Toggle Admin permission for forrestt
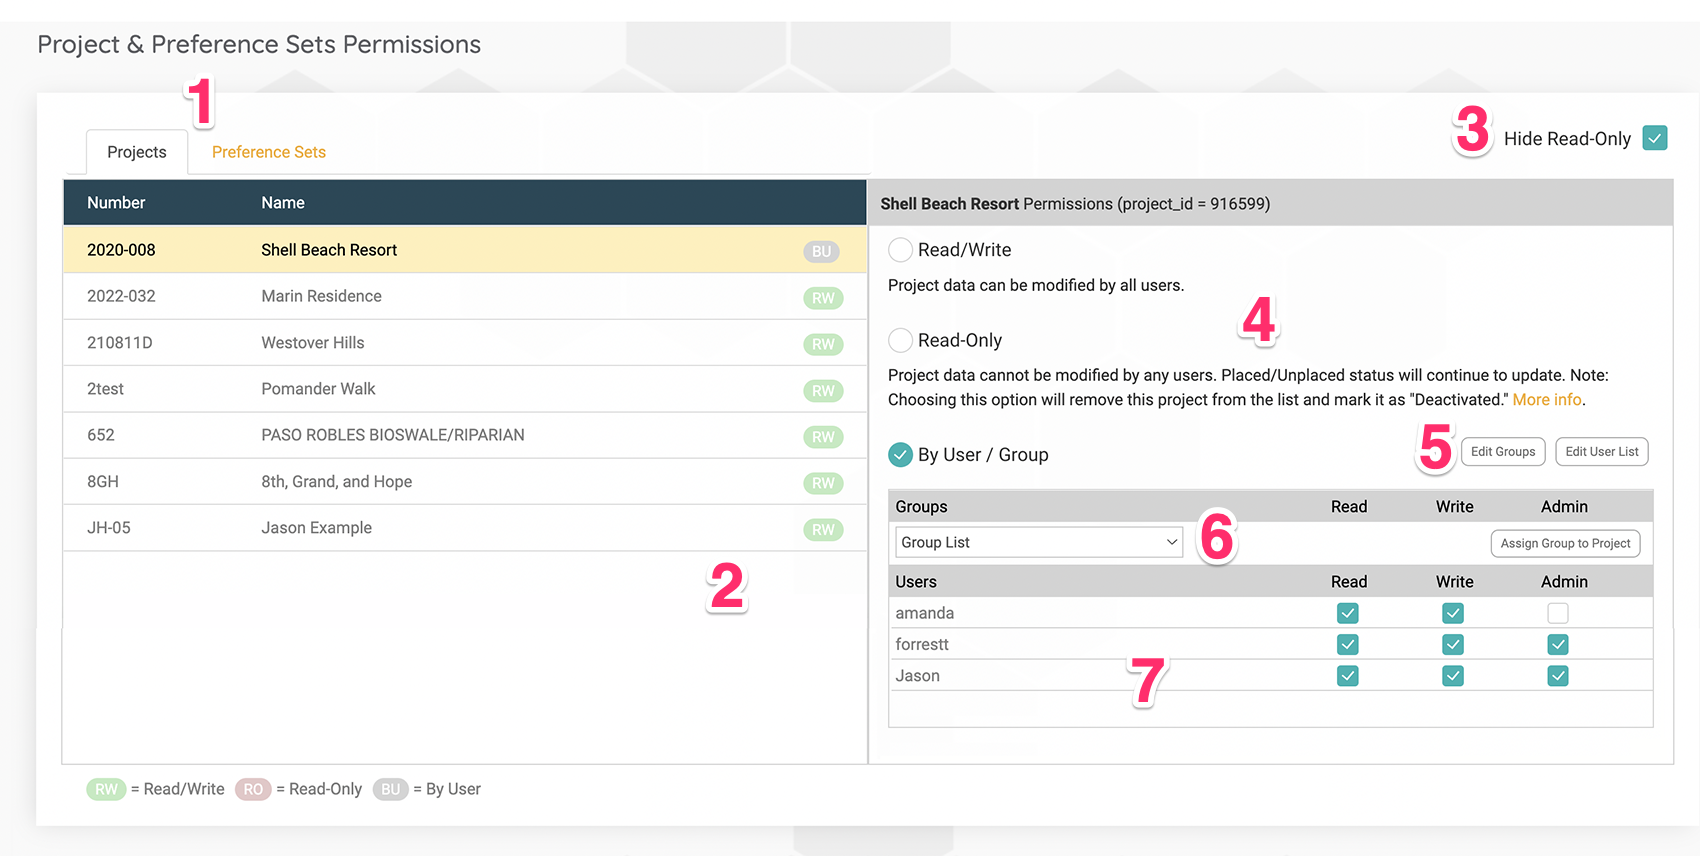 pos(1558,645)
